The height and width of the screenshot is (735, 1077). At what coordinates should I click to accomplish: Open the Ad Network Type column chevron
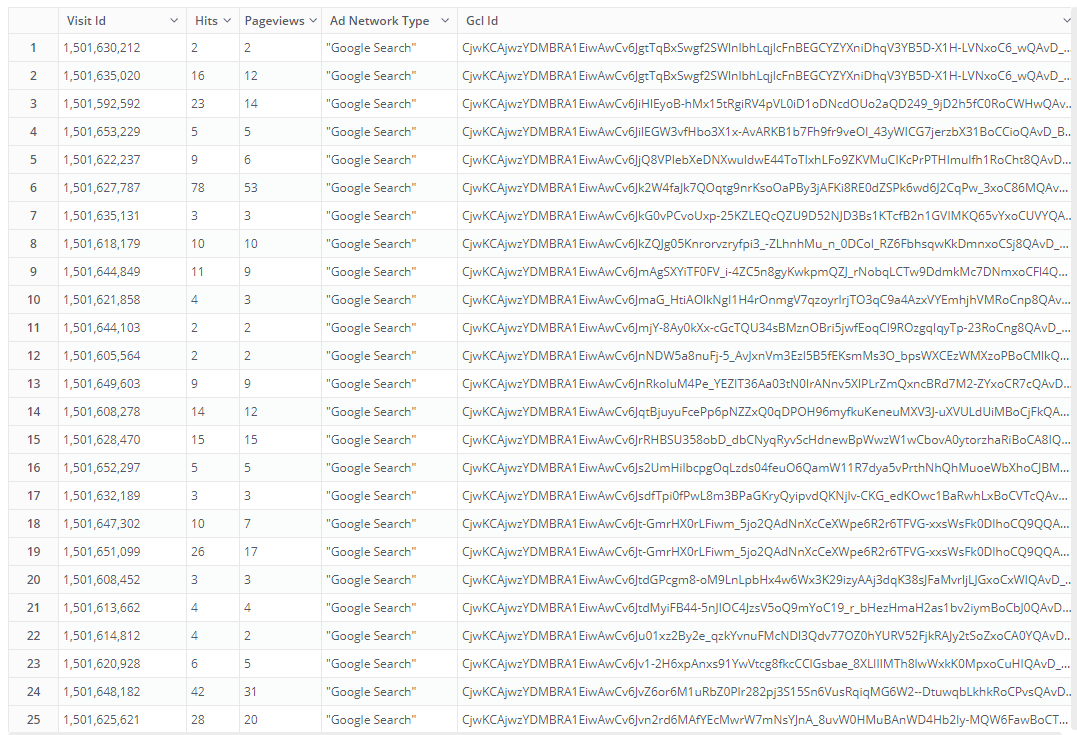coord(446,21)
